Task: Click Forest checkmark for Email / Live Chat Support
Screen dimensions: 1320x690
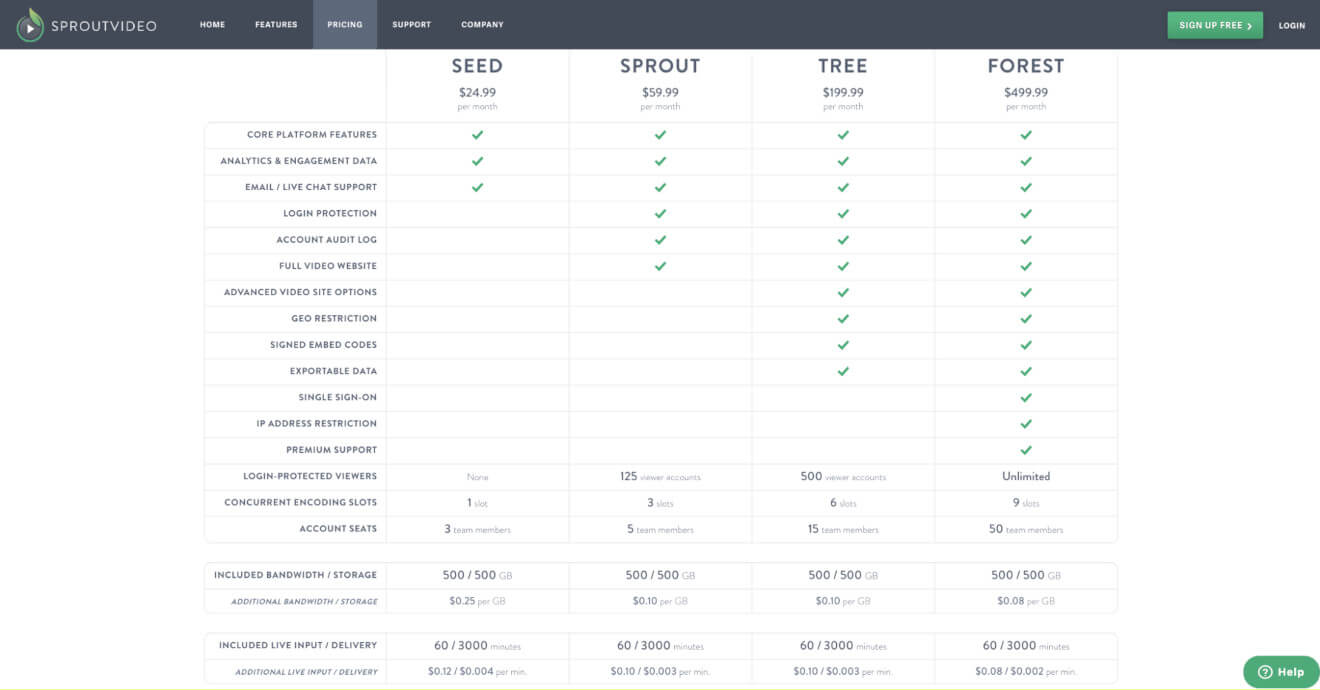Action: (x=1026, y=187)
